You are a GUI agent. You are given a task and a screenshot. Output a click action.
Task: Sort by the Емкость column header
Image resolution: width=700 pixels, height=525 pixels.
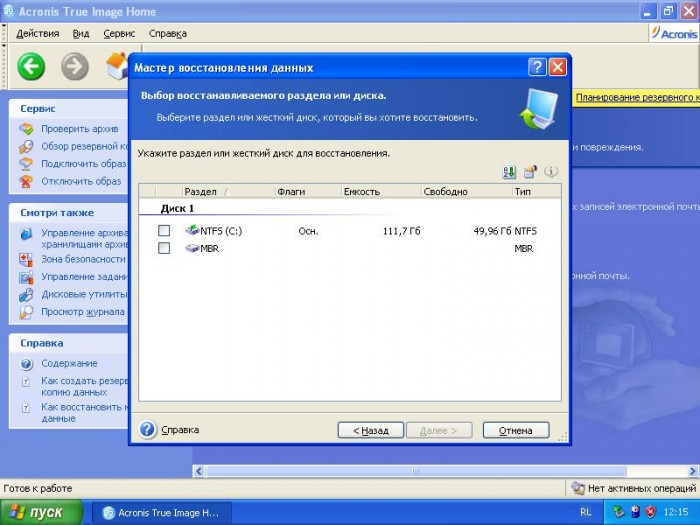pyautogui.click(x=381, y=192)
